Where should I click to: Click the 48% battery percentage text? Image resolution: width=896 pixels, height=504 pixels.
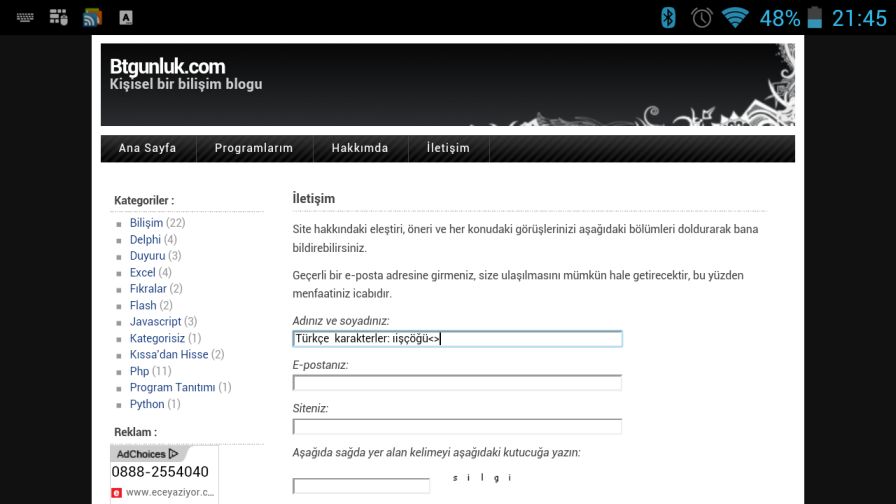(779, 18)
